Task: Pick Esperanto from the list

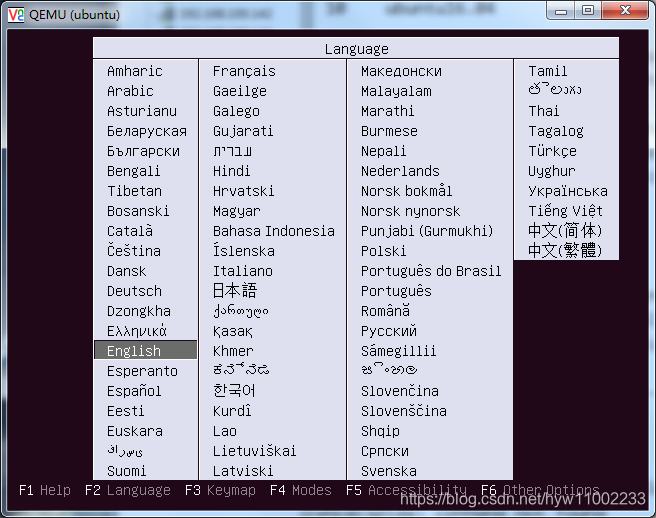Action: pos(142,371)
